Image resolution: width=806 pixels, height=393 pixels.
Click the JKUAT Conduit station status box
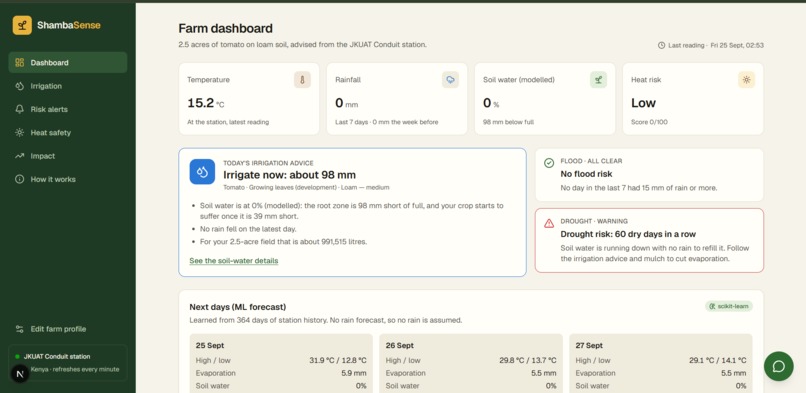point(68,363)
